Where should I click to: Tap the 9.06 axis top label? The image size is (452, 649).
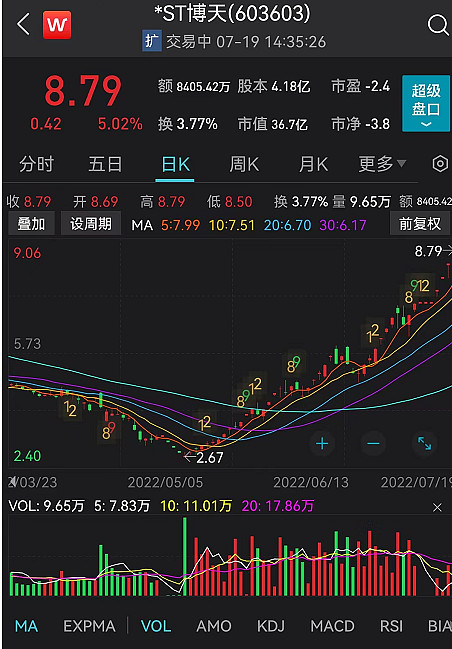[27, 253]
